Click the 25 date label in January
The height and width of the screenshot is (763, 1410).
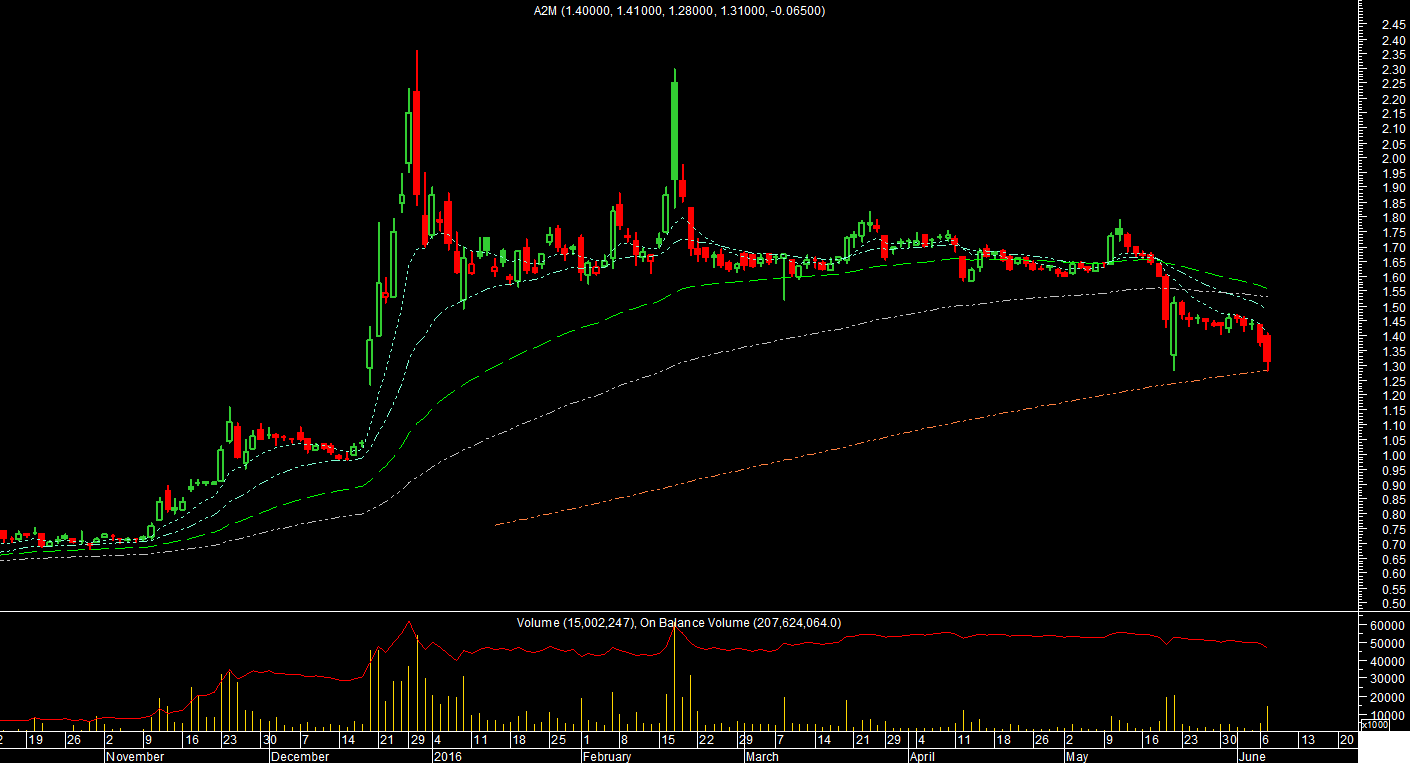557,741
